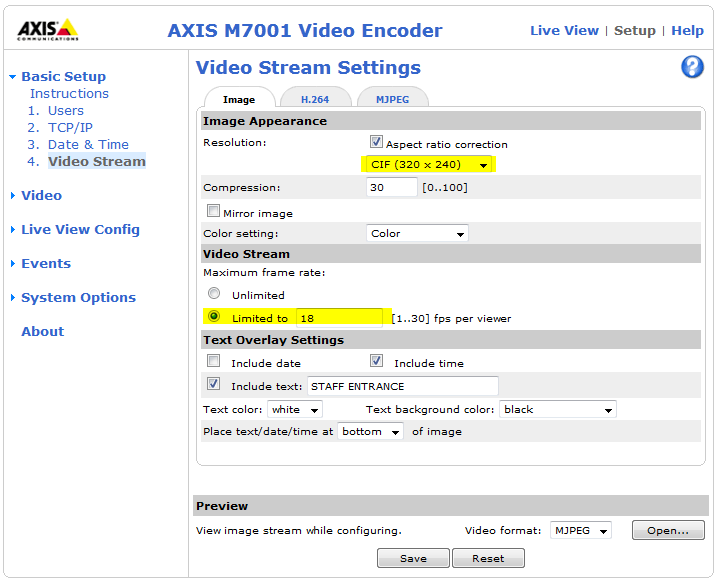This screenshot has width=718, height=584.
Task: Go to the Live View link
Action: pyautogui.click(x=564, y=30)
